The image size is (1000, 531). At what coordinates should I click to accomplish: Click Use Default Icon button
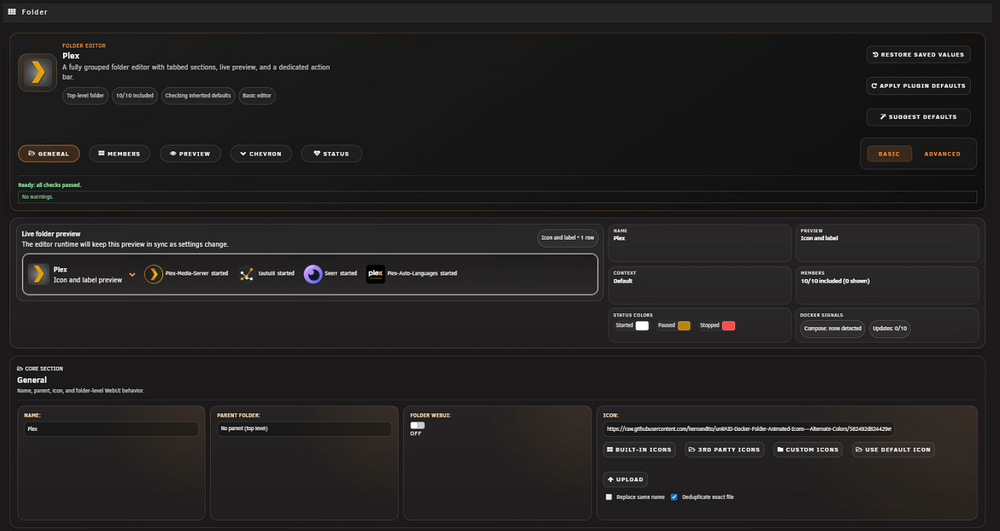coord(893,449)
